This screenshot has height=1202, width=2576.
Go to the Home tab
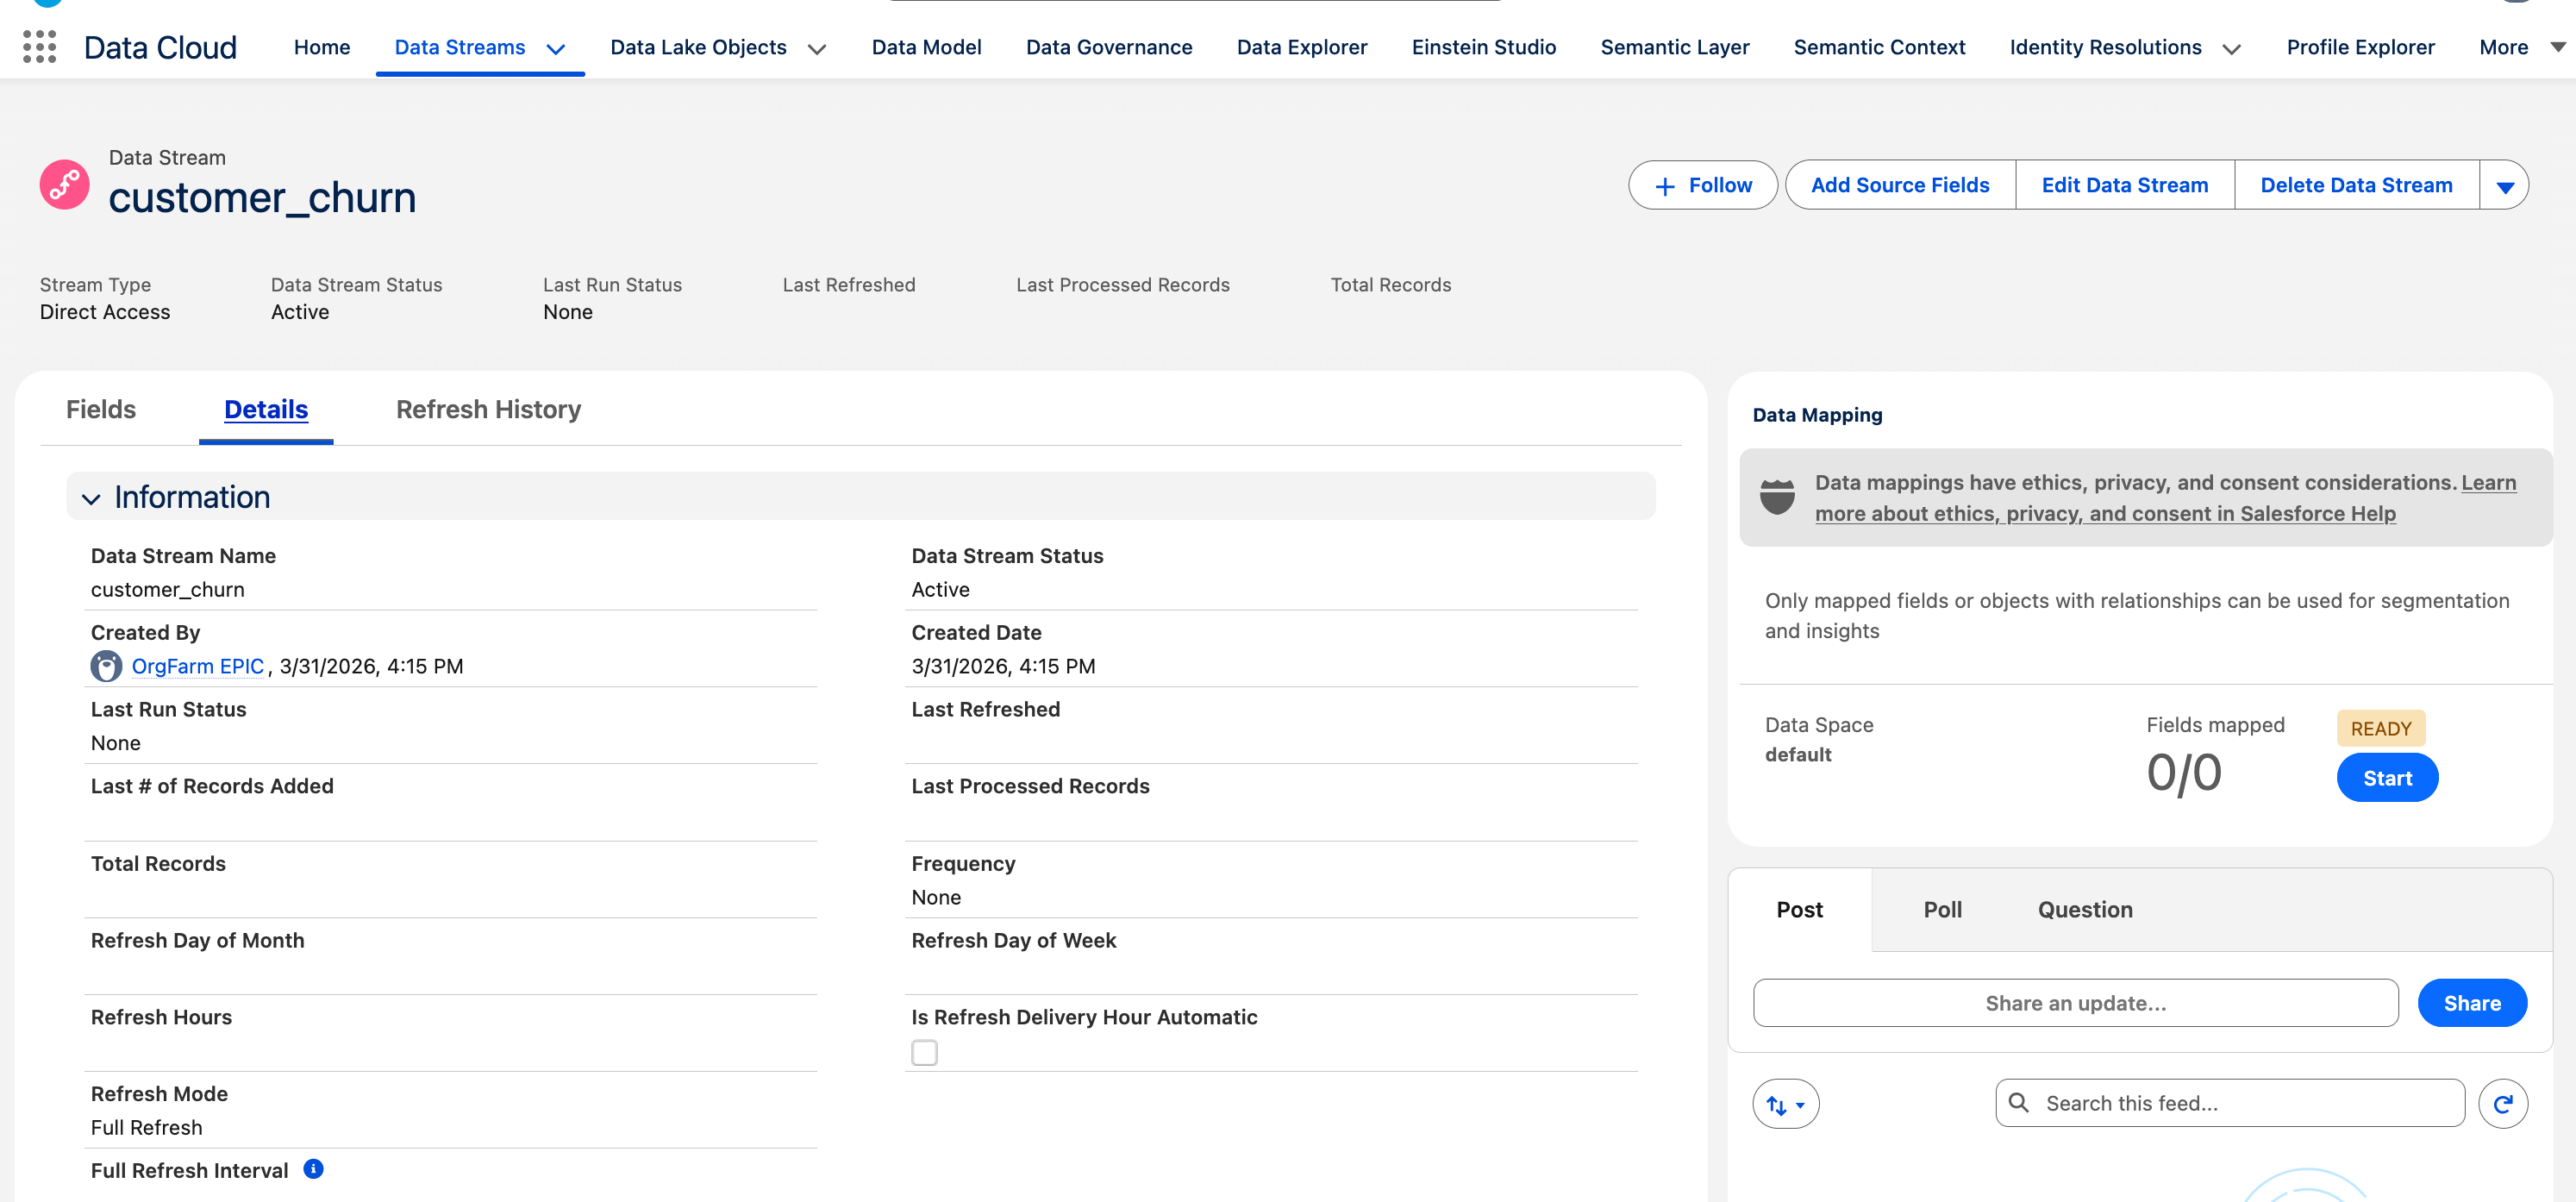click(x=322, y=47)
